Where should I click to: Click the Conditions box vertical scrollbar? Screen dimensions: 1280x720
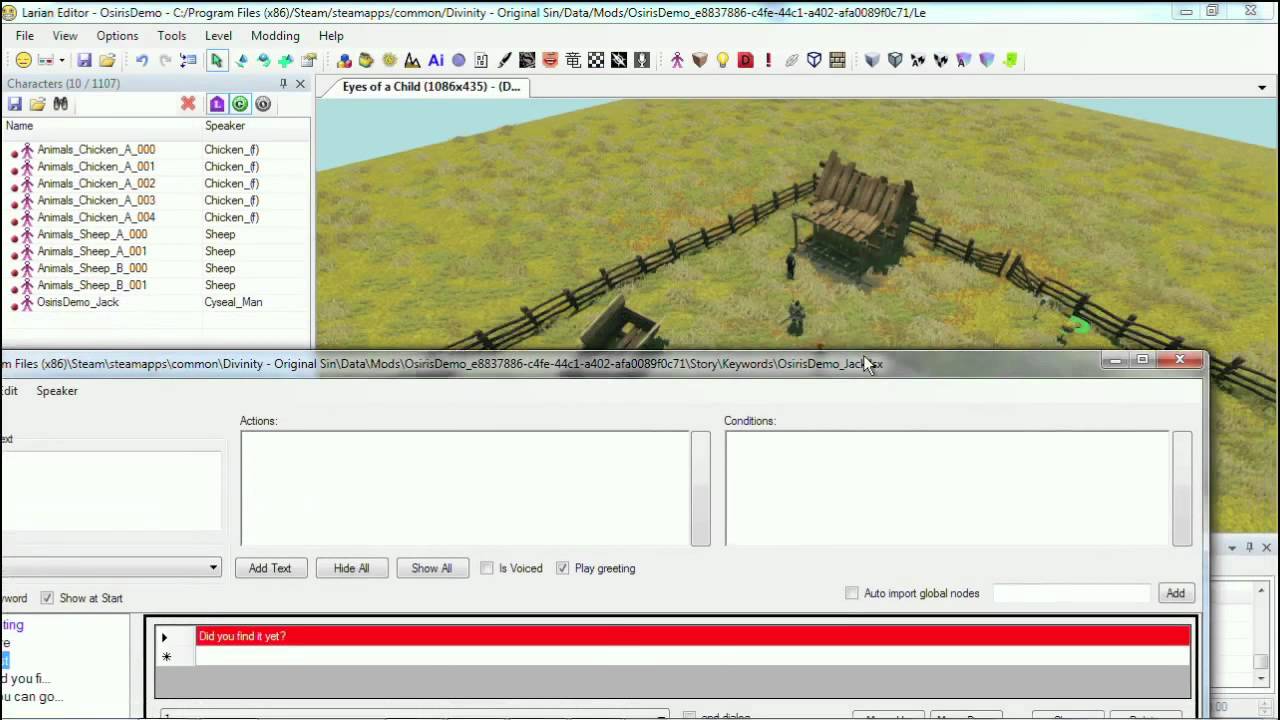pos(1182,488)
